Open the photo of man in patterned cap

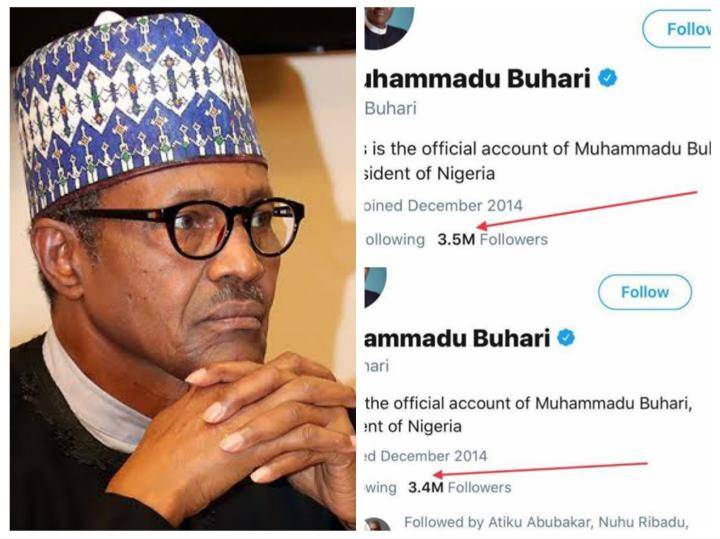pyautogui.click(x=183, y=269)
